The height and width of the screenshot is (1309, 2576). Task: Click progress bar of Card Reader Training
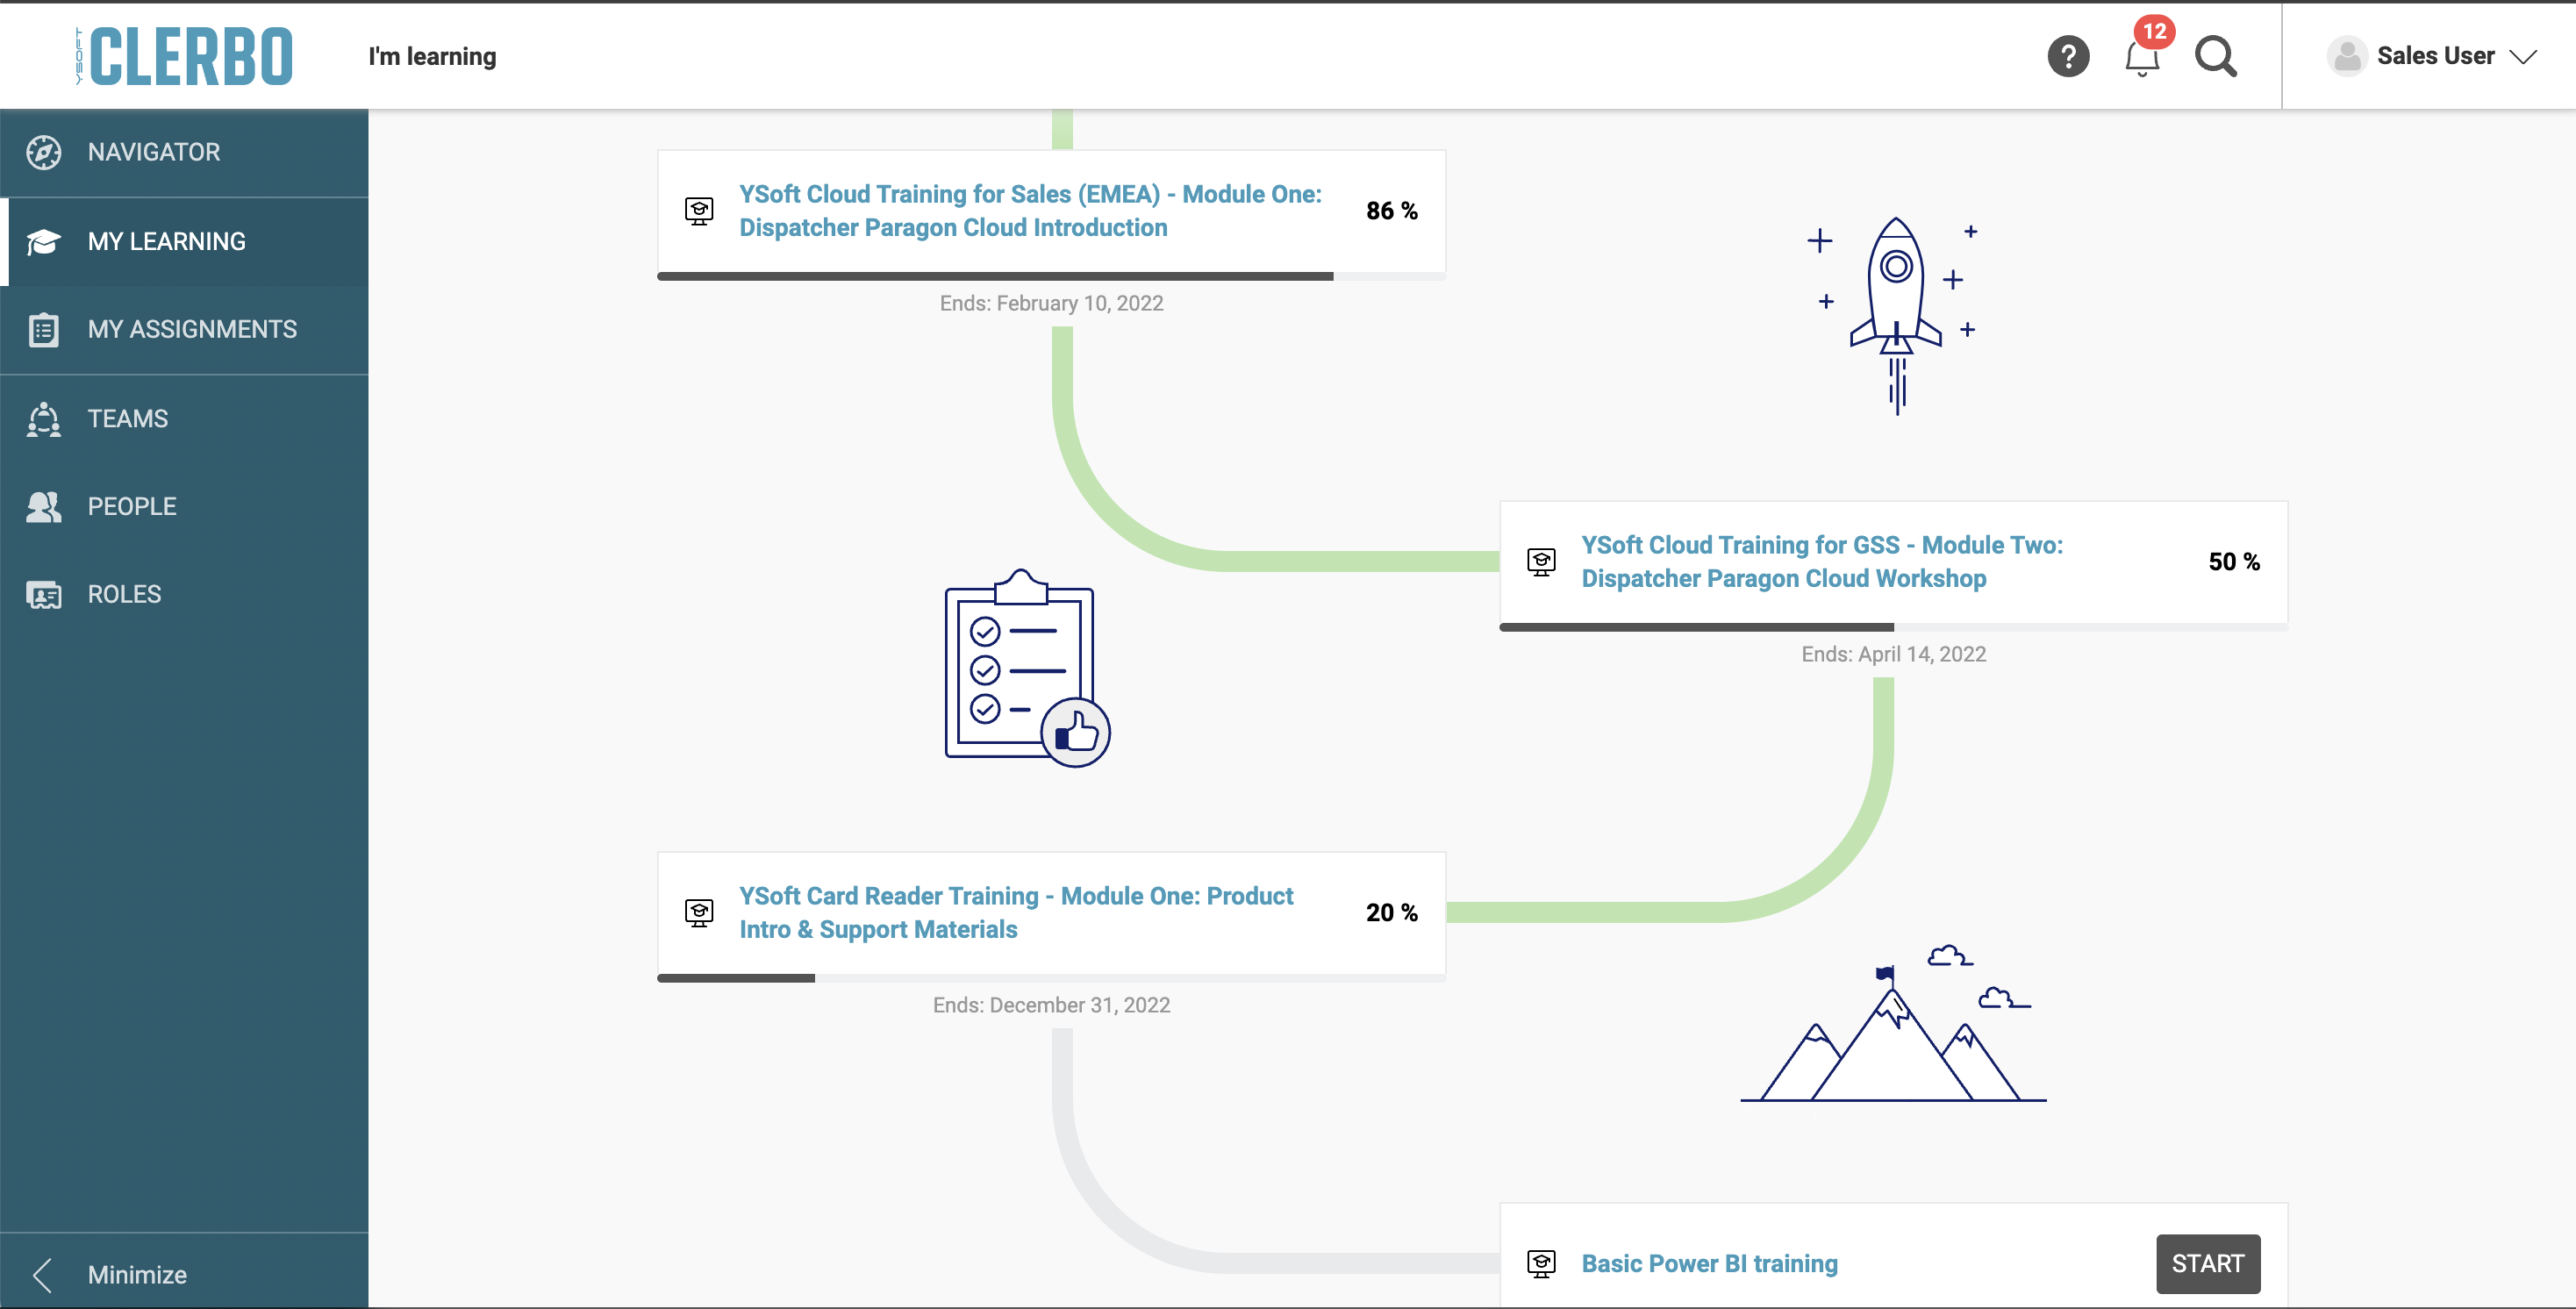click(1051, 978)
